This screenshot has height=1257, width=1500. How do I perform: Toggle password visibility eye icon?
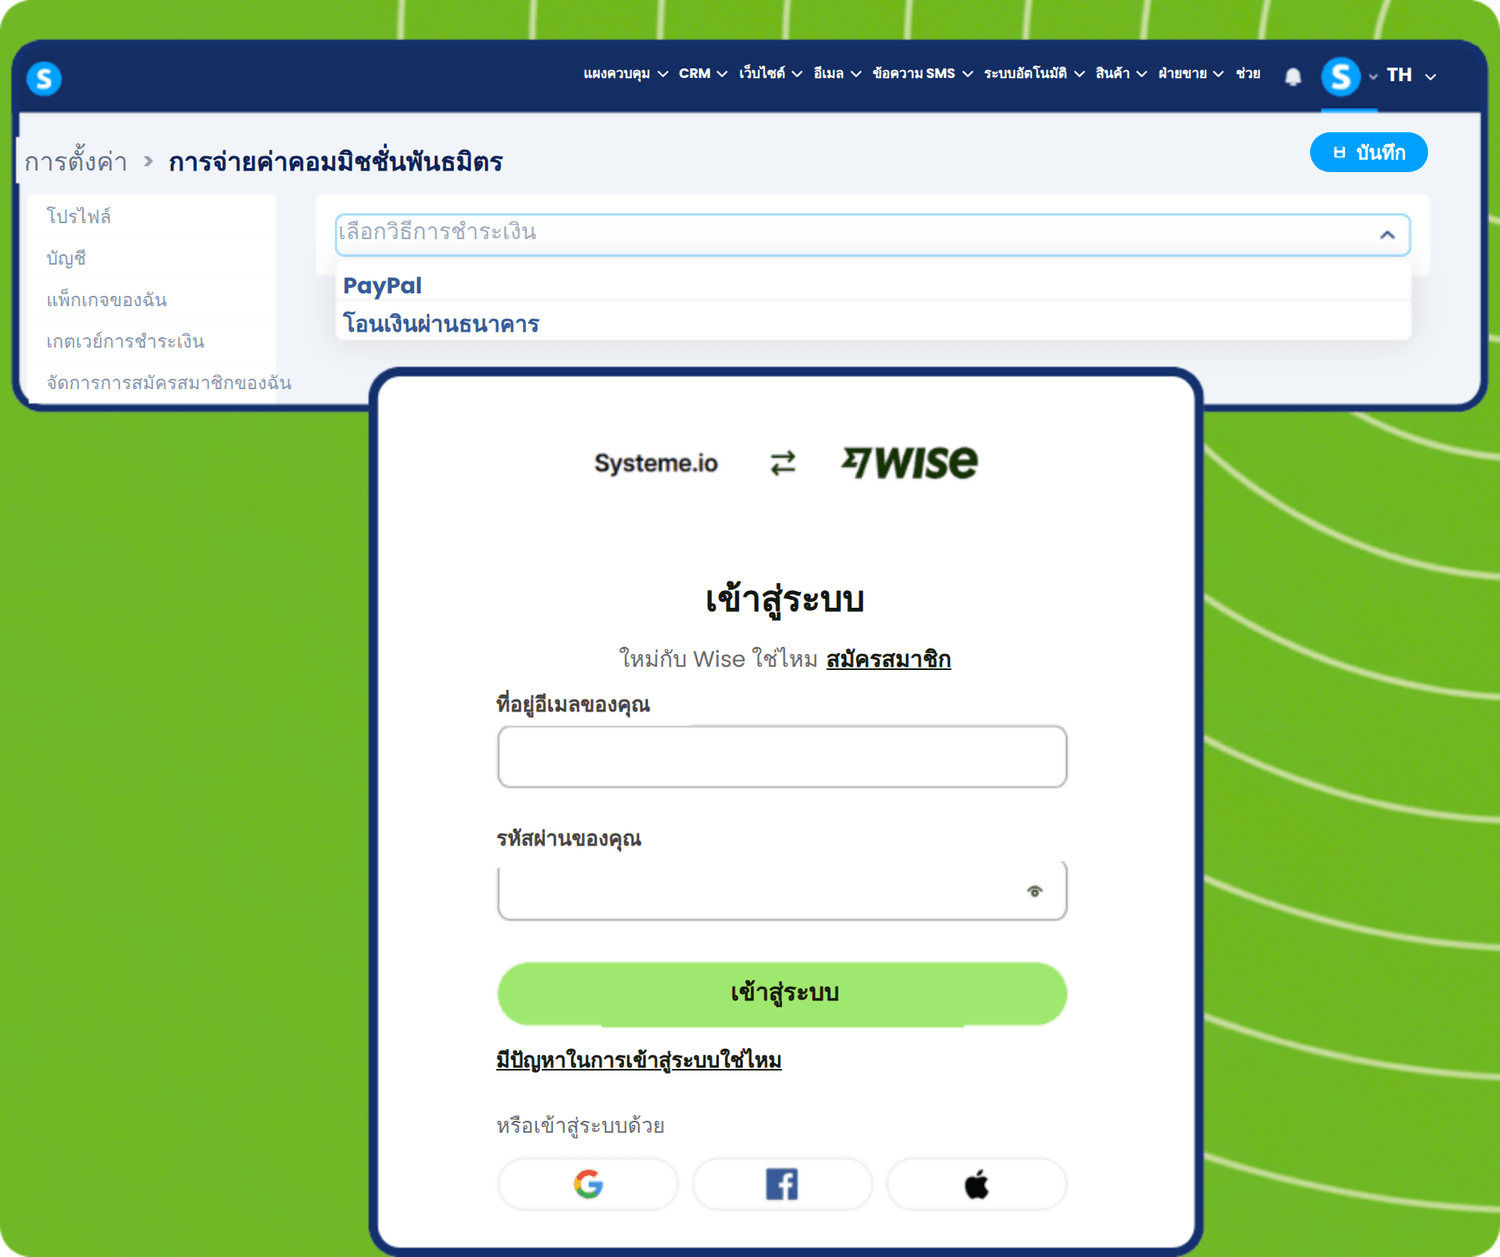1035,891
